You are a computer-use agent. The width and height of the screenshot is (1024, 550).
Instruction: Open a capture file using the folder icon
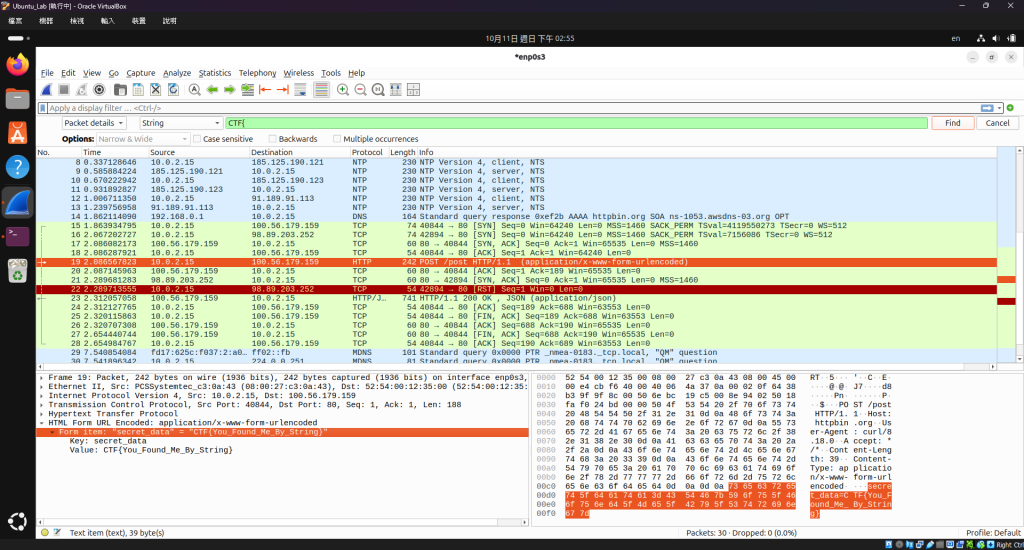coord(120,89)
